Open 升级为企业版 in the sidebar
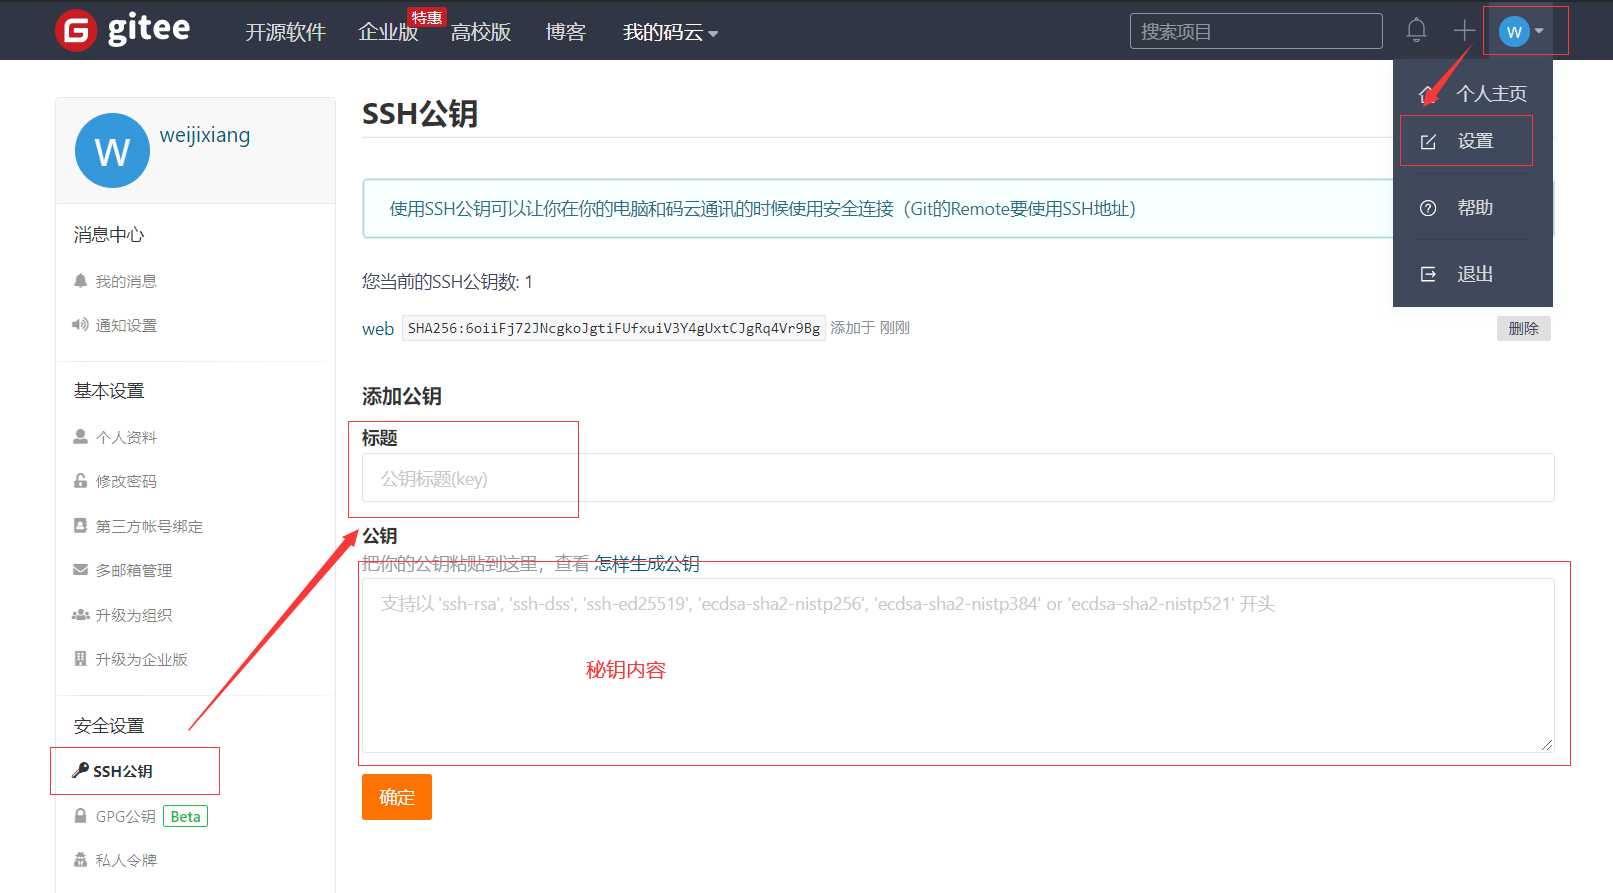The image size is (1613, 893). coord(141,659)
